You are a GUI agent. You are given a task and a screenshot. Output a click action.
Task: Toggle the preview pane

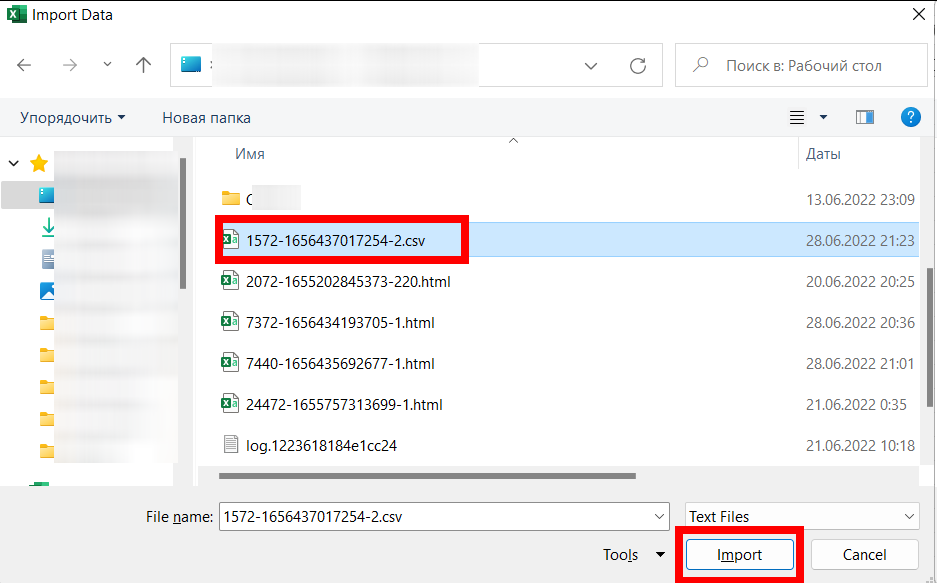[x=865, y=117]
